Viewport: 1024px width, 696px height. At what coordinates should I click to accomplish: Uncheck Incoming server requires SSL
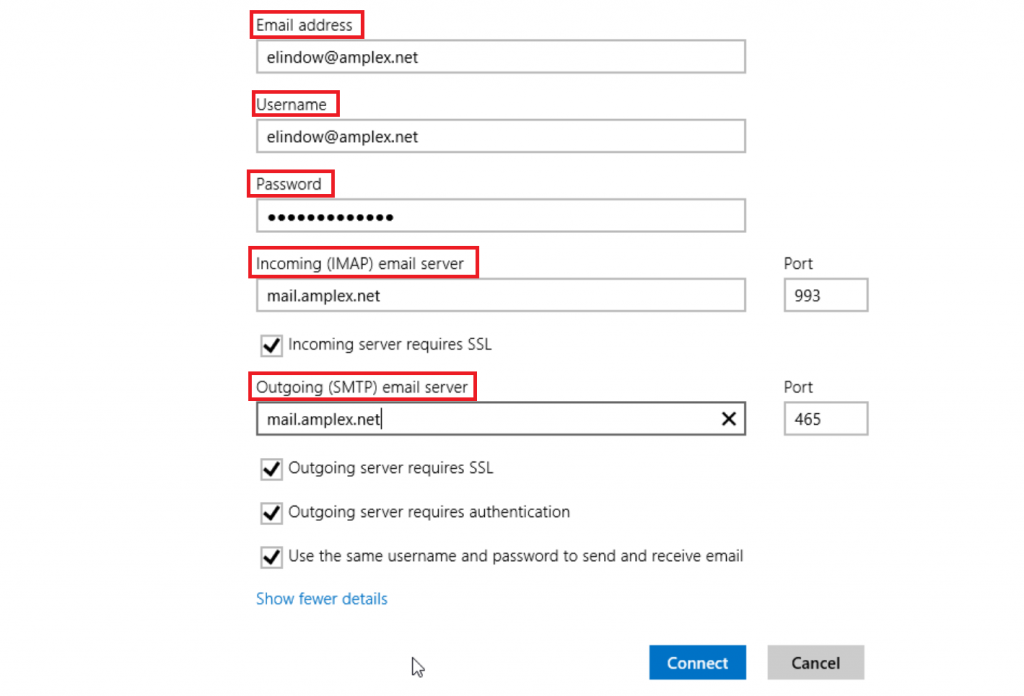click(271, 345)
